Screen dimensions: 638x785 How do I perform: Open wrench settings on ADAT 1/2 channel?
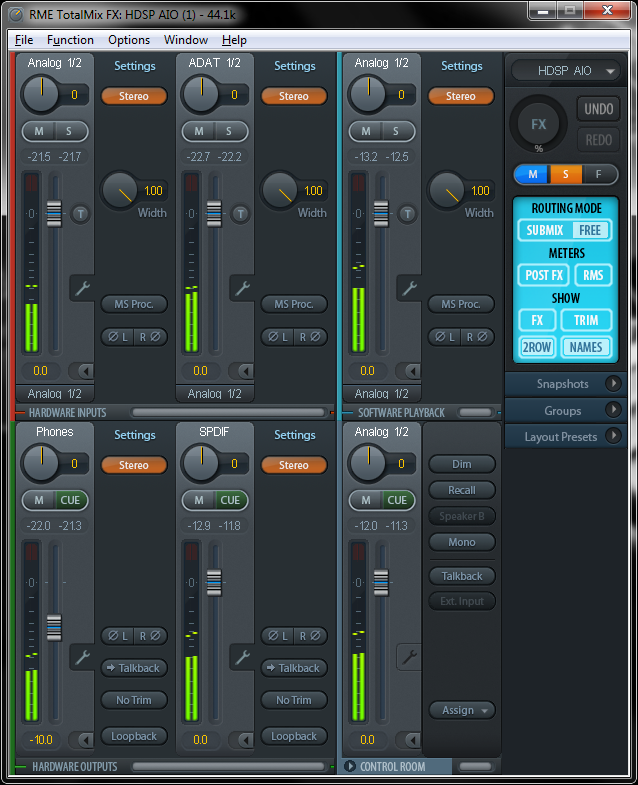(x=242, y=288)
